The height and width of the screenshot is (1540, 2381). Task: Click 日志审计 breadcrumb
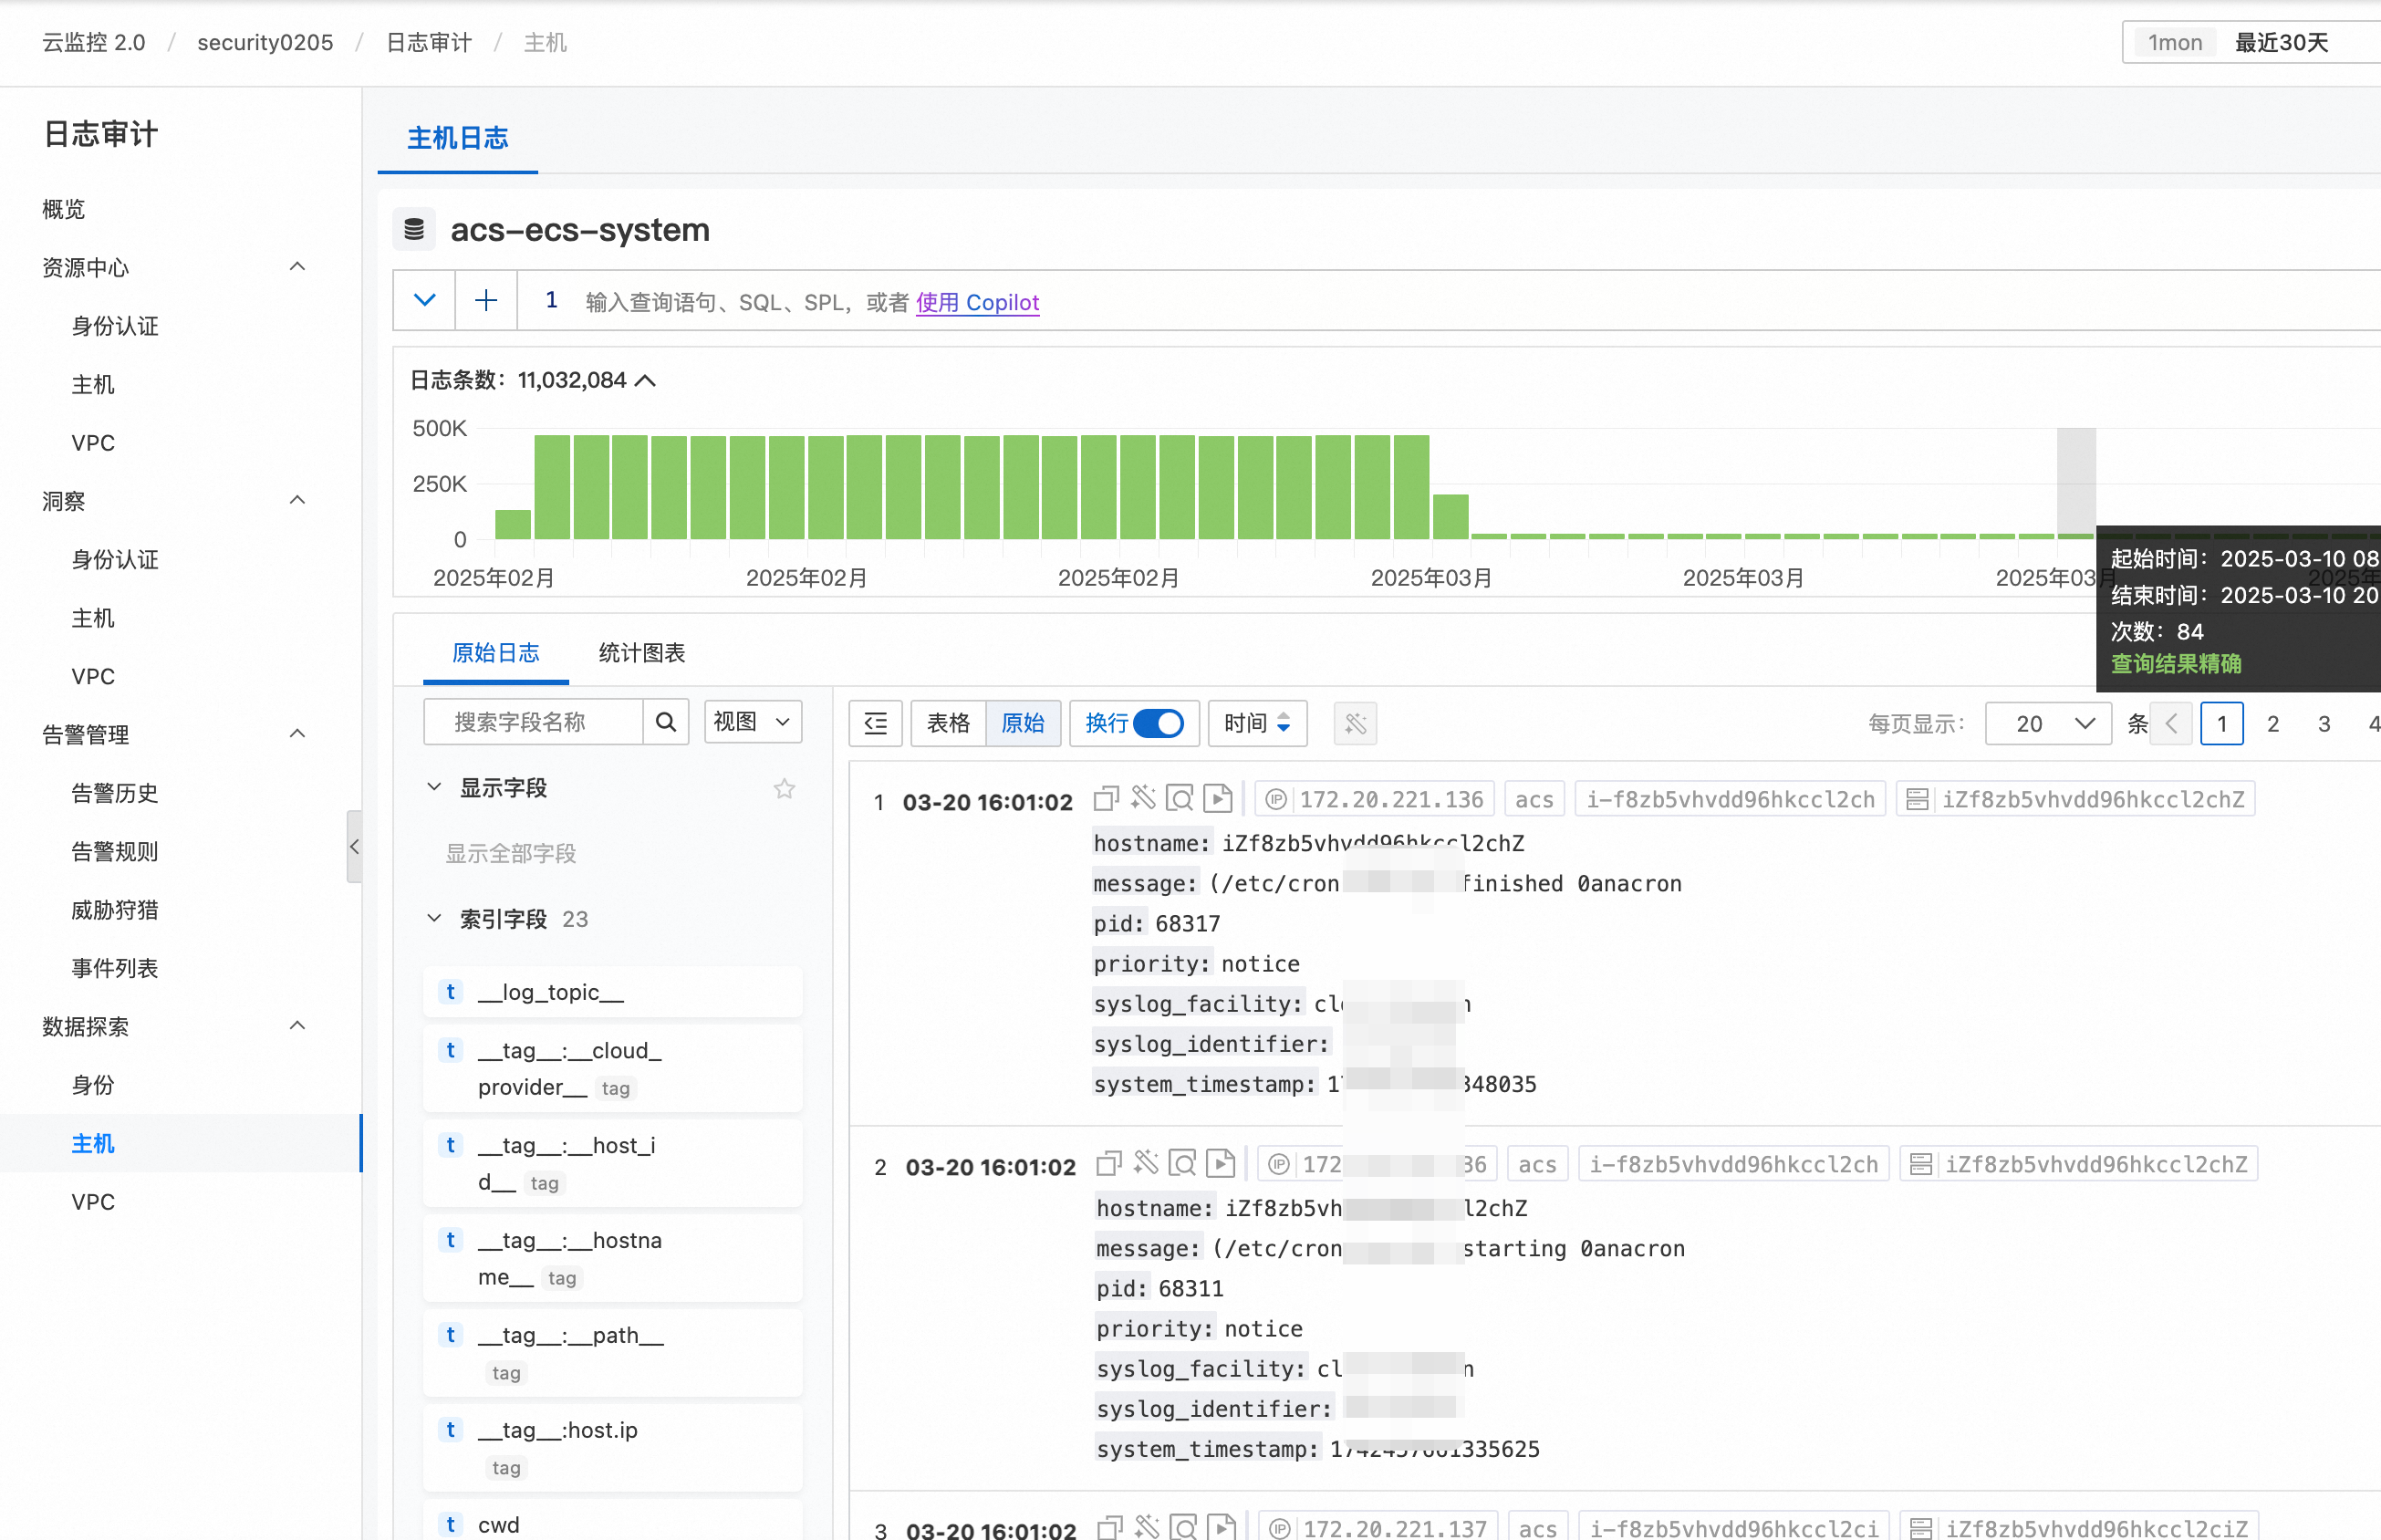429,43
